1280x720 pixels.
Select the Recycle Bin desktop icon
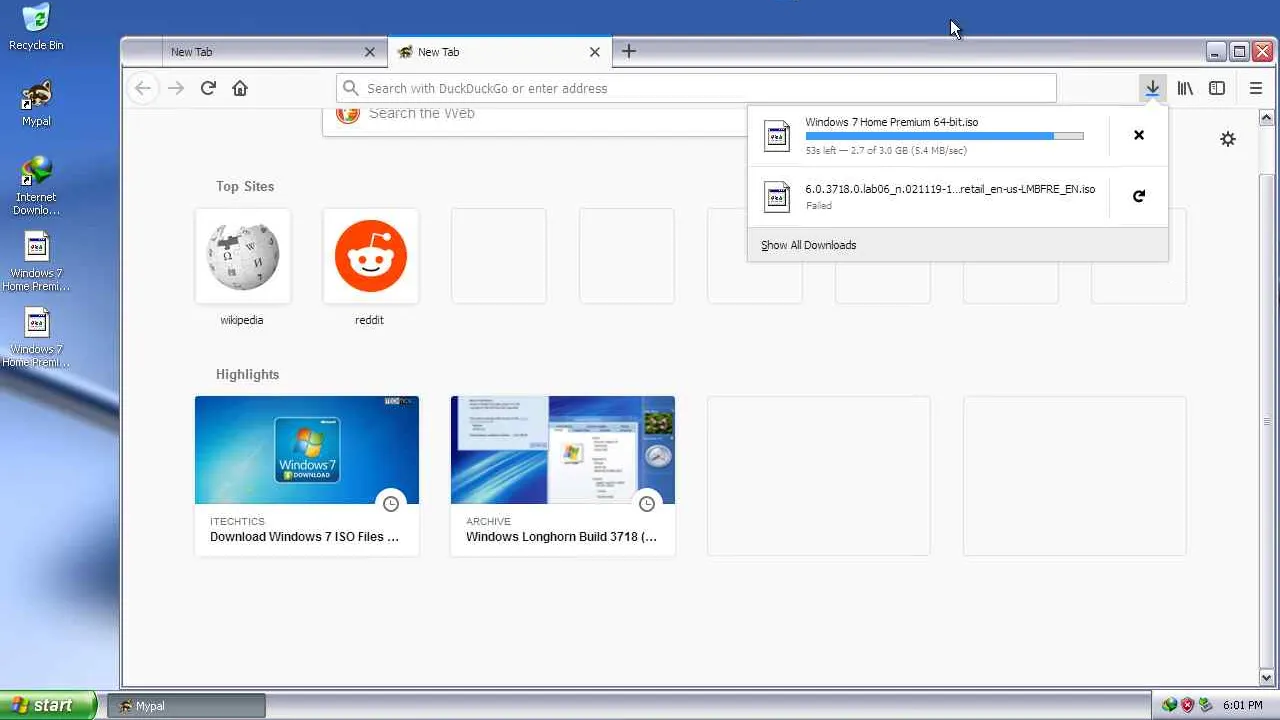(36, 27)
